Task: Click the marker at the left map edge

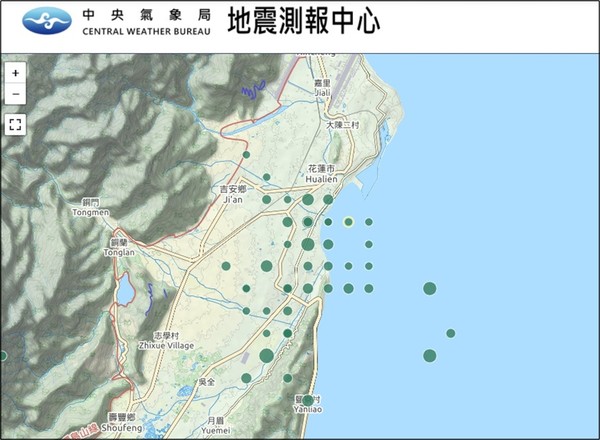Action: 3,356
